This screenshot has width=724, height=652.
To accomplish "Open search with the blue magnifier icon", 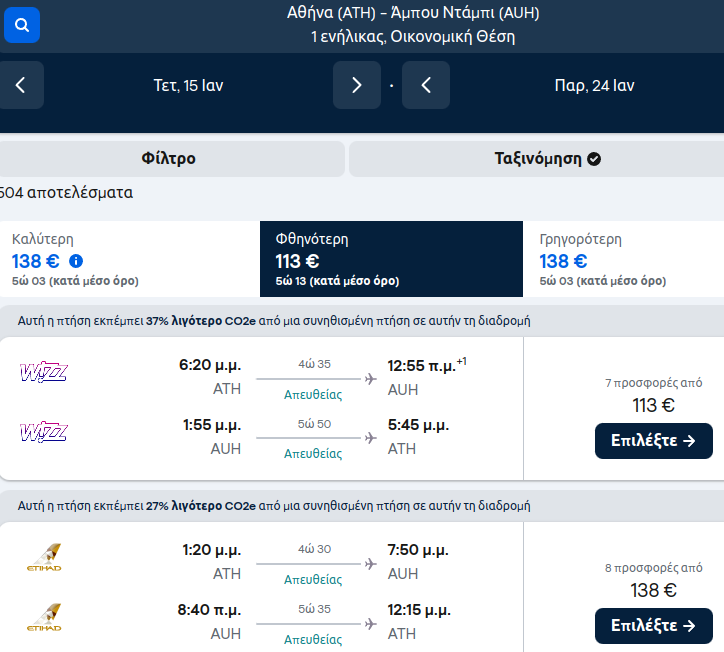I will pyautogui.click(x=22, y=25).
